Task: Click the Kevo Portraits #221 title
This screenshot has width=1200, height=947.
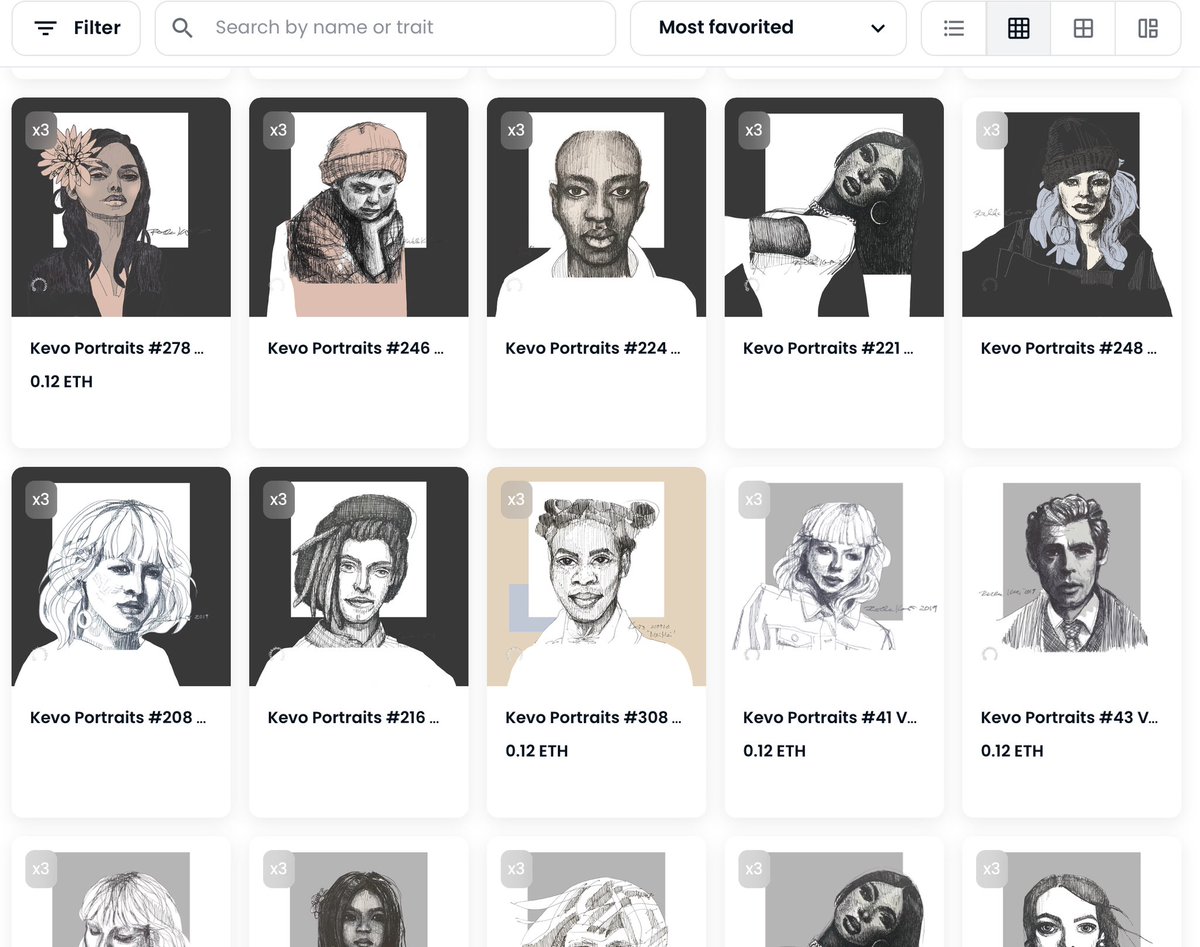Action: pos(829,348)
